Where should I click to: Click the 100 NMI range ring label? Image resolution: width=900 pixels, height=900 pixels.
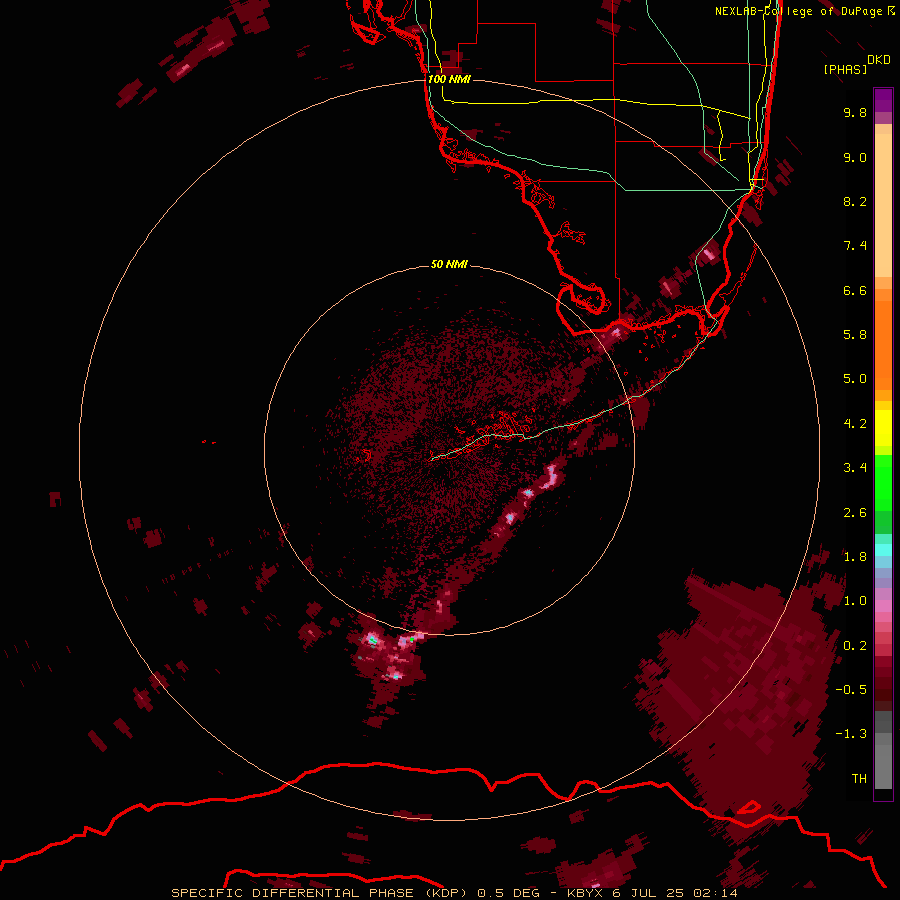(449, 79)
